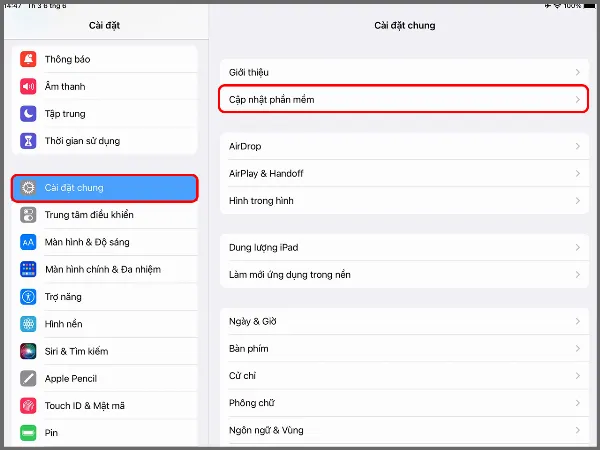Select the Tập trung moon icon
The image size is (600, 450).
(x=28, y=114)
